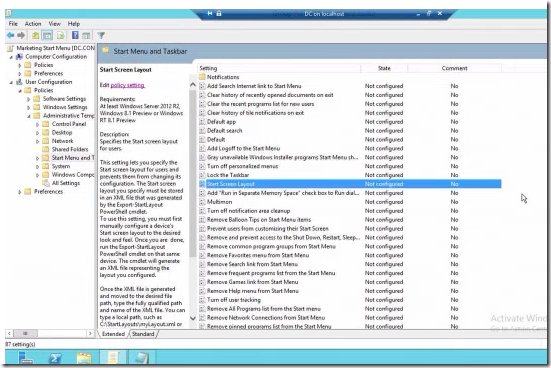Collapse the Computer Configuration node
This screenshot has height=368, width=551.
pos(11,57)
